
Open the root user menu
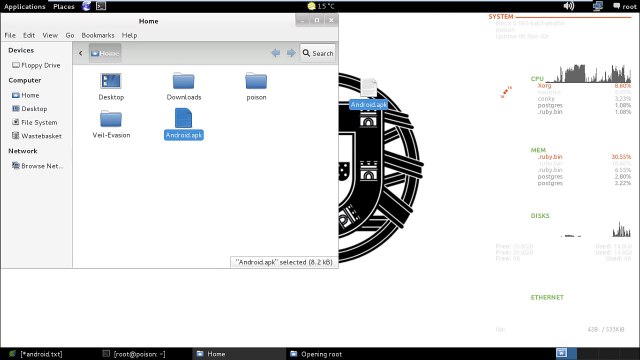pyautogui.click(x=624, y=6)
